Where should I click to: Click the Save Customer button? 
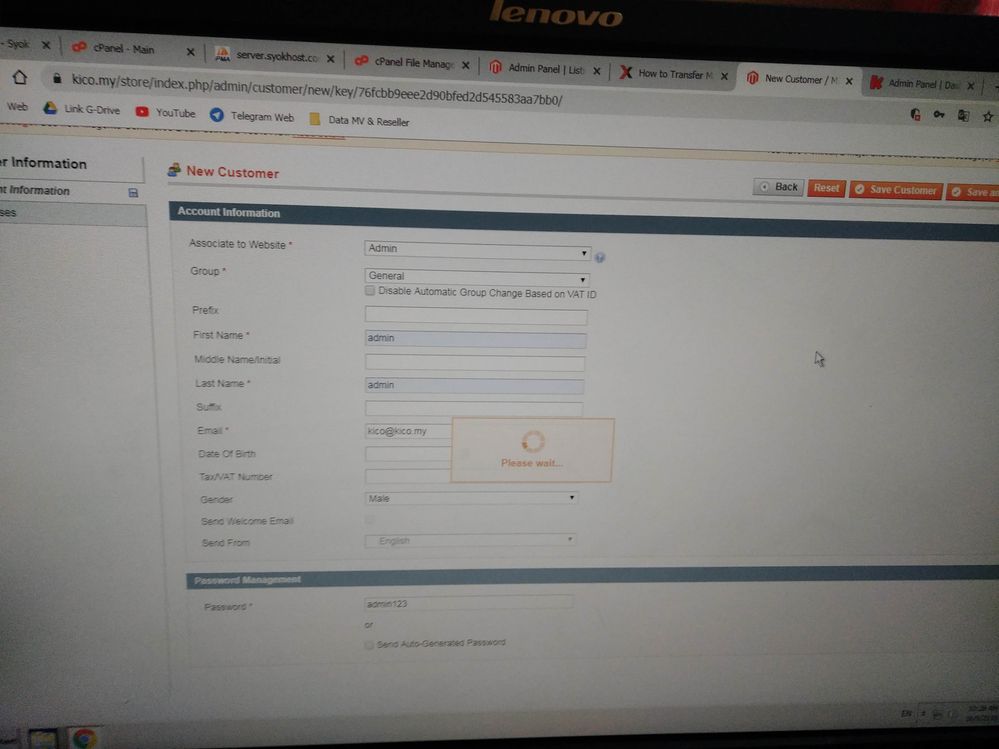click(895, 190)
